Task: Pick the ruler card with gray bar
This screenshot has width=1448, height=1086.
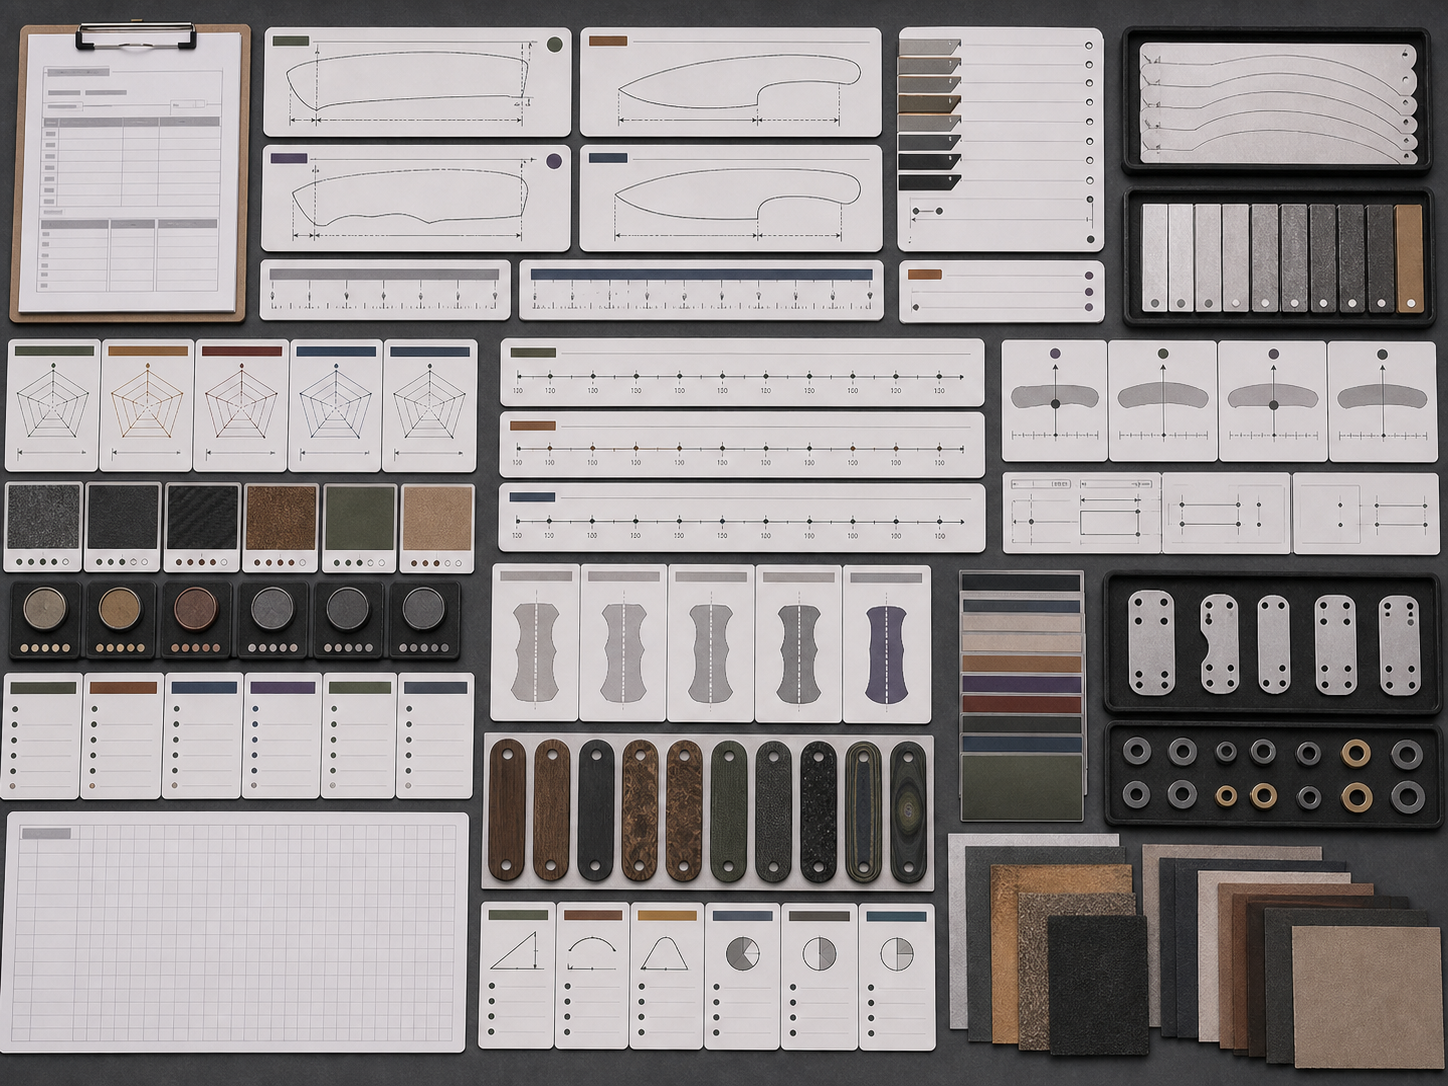Action: point(385,290)
